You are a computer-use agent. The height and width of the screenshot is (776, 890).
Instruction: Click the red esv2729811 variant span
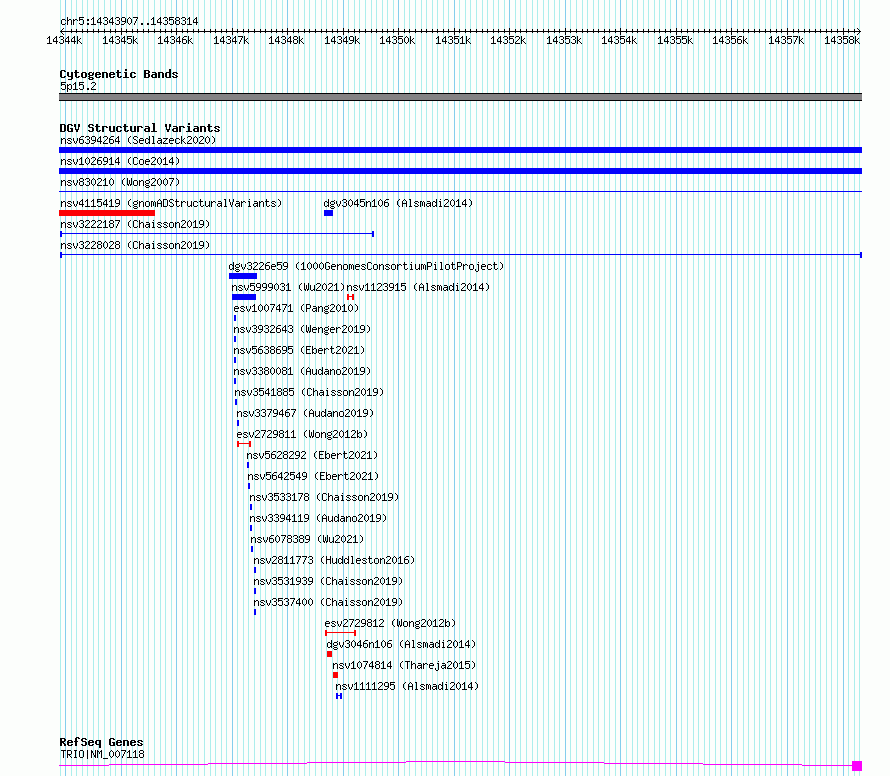tap(244, 444)
